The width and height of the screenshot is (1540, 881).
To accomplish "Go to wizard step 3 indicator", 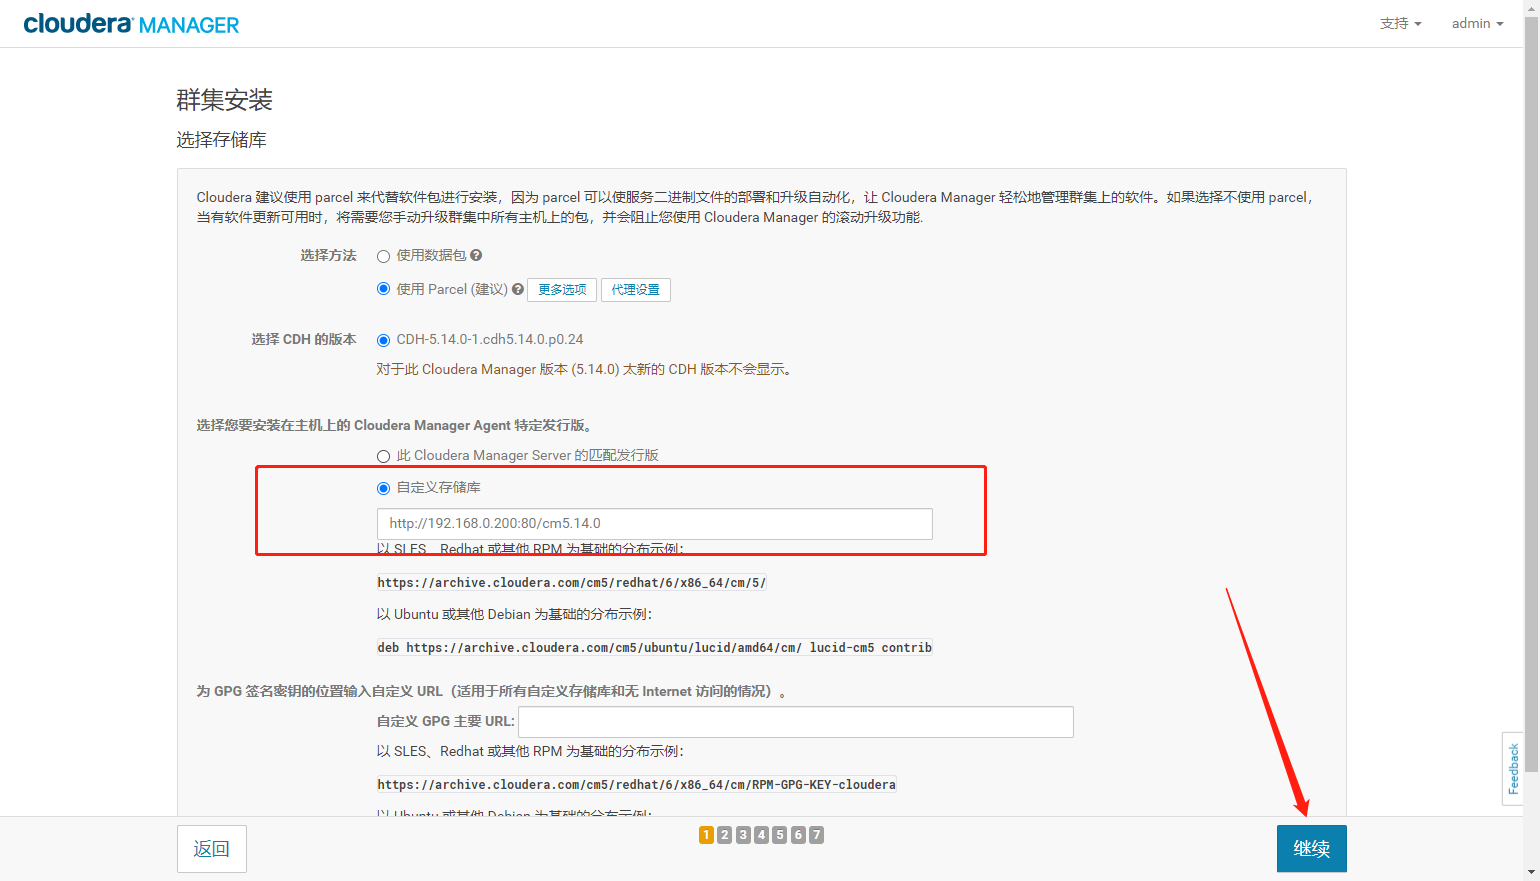I will pos(743,835).
